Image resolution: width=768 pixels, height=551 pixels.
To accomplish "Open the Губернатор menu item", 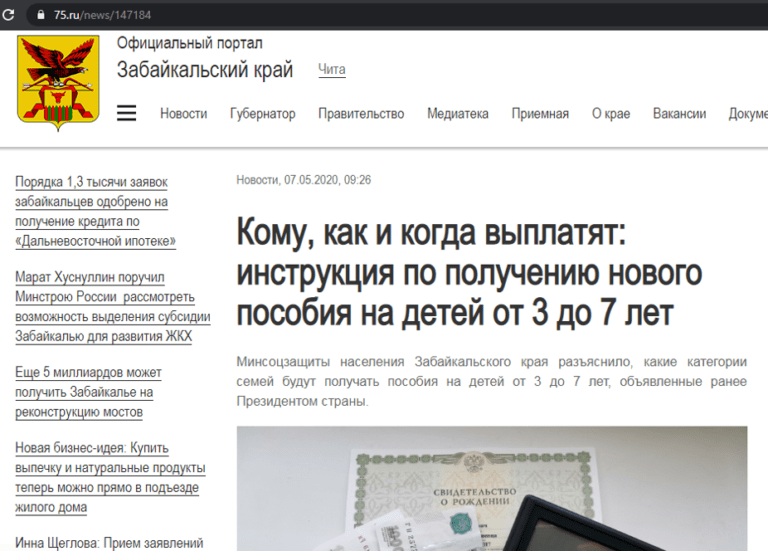I will pos(263,114).
